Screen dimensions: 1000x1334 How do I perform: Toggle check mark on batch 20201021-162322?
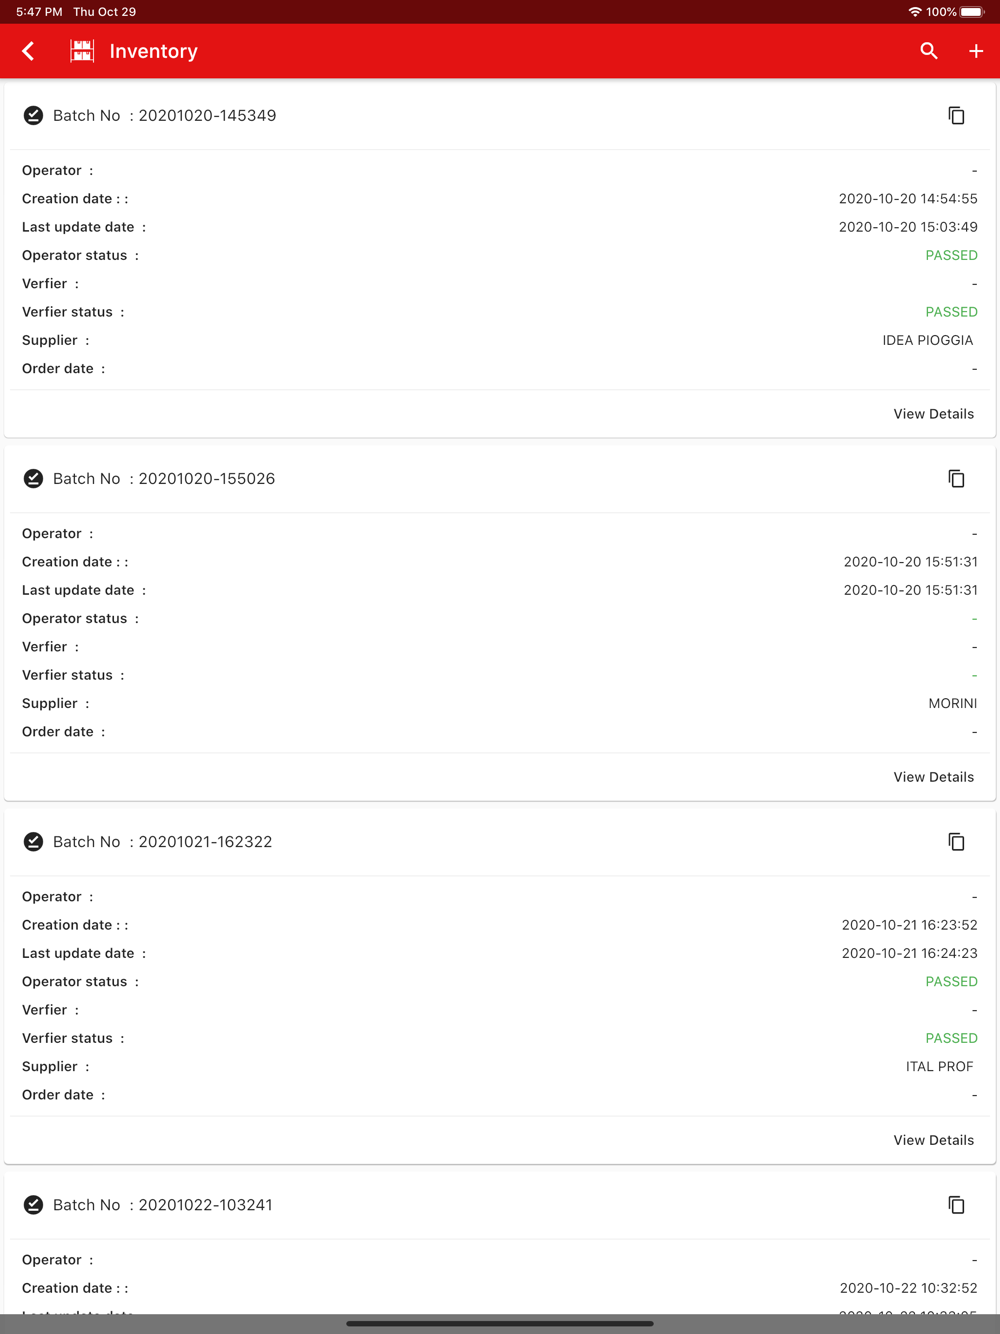33,841
